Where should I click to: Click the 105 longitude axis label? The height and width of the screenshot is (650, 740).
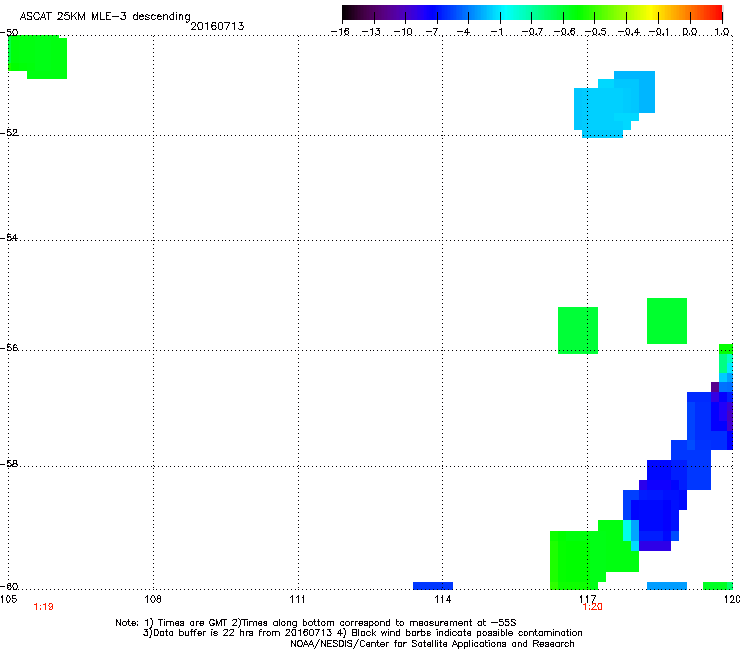8,599
